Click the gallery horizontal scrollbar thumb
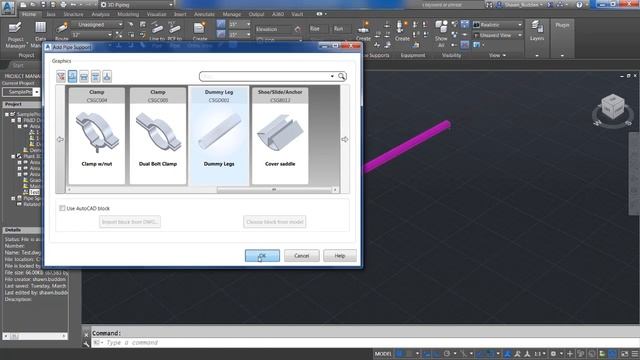 (274, 189)
